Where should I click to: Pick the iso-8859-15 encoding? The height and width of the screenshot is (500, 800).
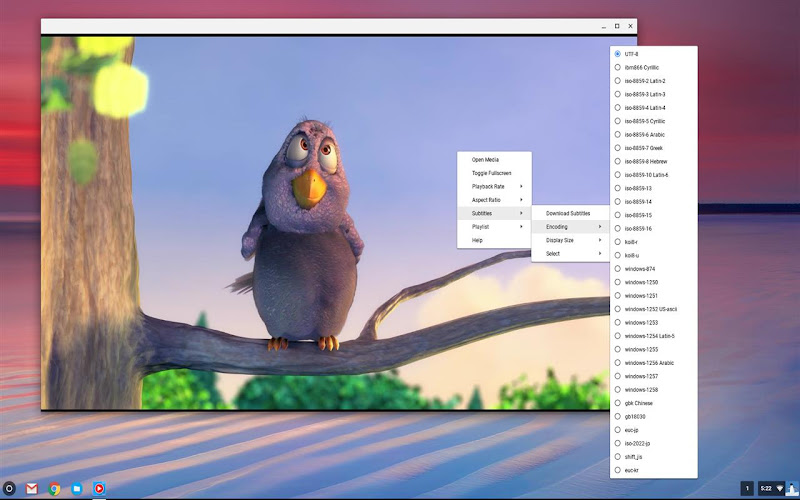pyautogui.click(x=654, y=215)
